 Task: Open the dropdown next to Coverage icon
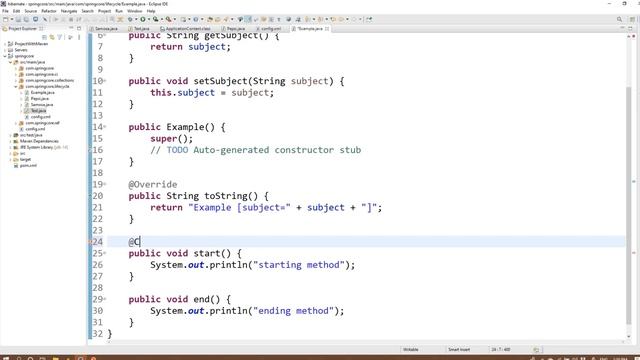(x=162, y=19)
